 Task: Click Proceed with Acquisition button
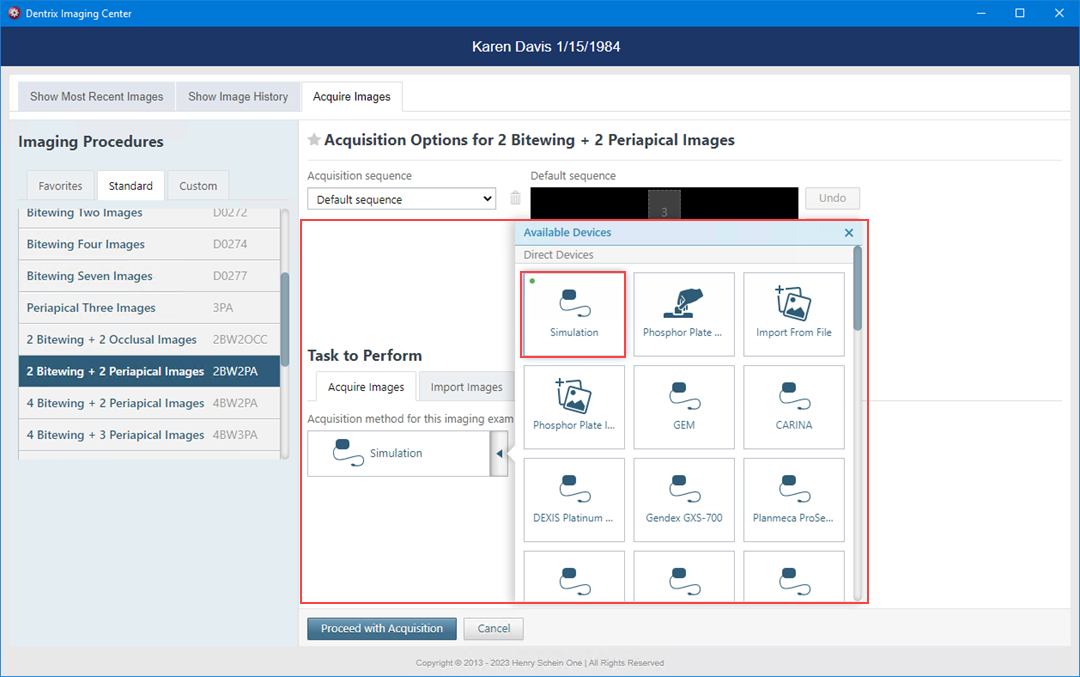382,629
